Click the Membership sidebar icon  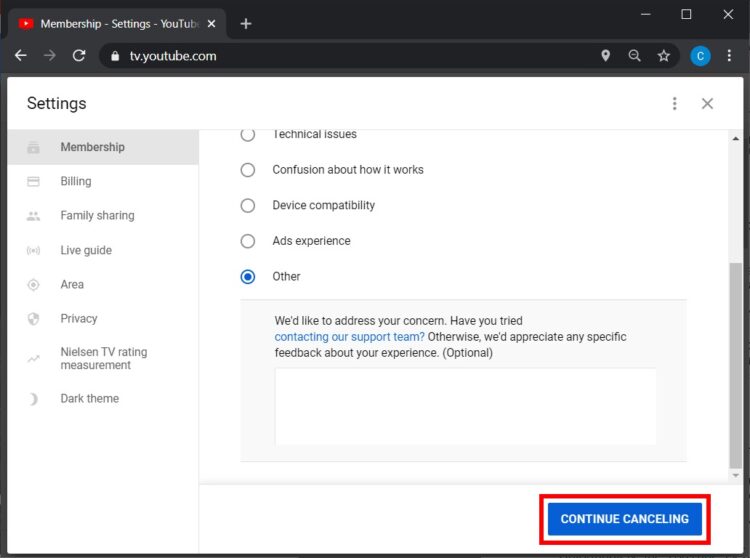(33, 147)
